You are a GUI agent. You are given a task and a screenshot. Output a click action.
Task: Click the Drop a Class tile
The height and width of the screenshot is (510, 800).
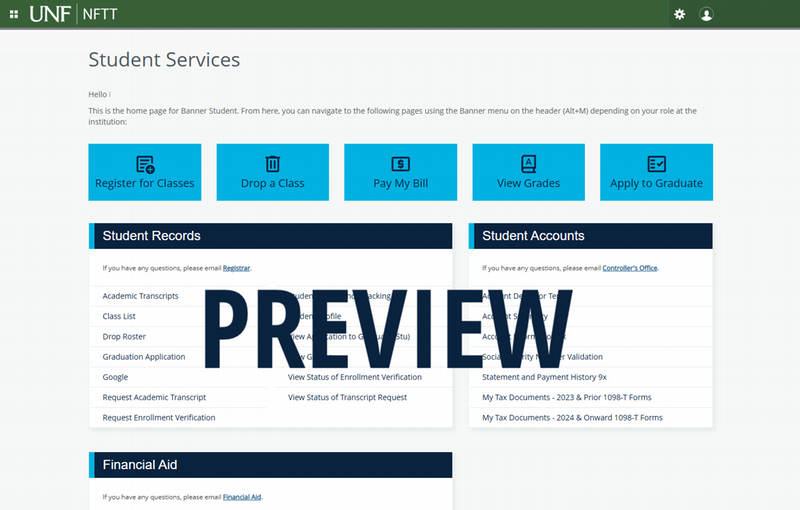click(273, 172)
